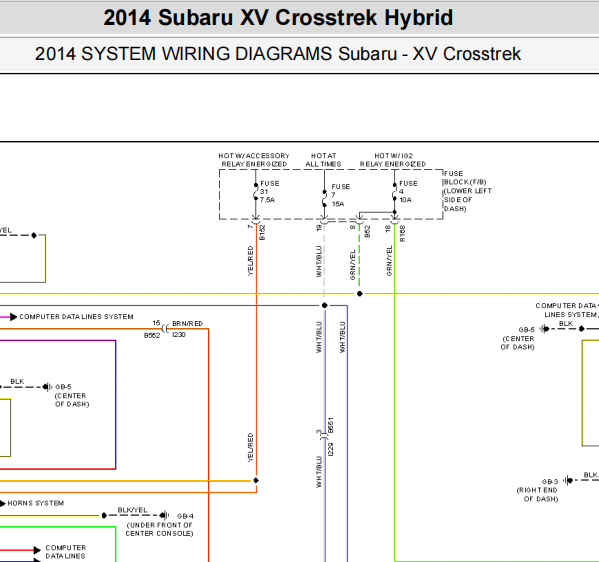Click the title '2014 Subaru XV Crosstrek Hybrid'
The width and height of the screenshot is (599, 562).
pyautogui.click(x=278, y=18)
